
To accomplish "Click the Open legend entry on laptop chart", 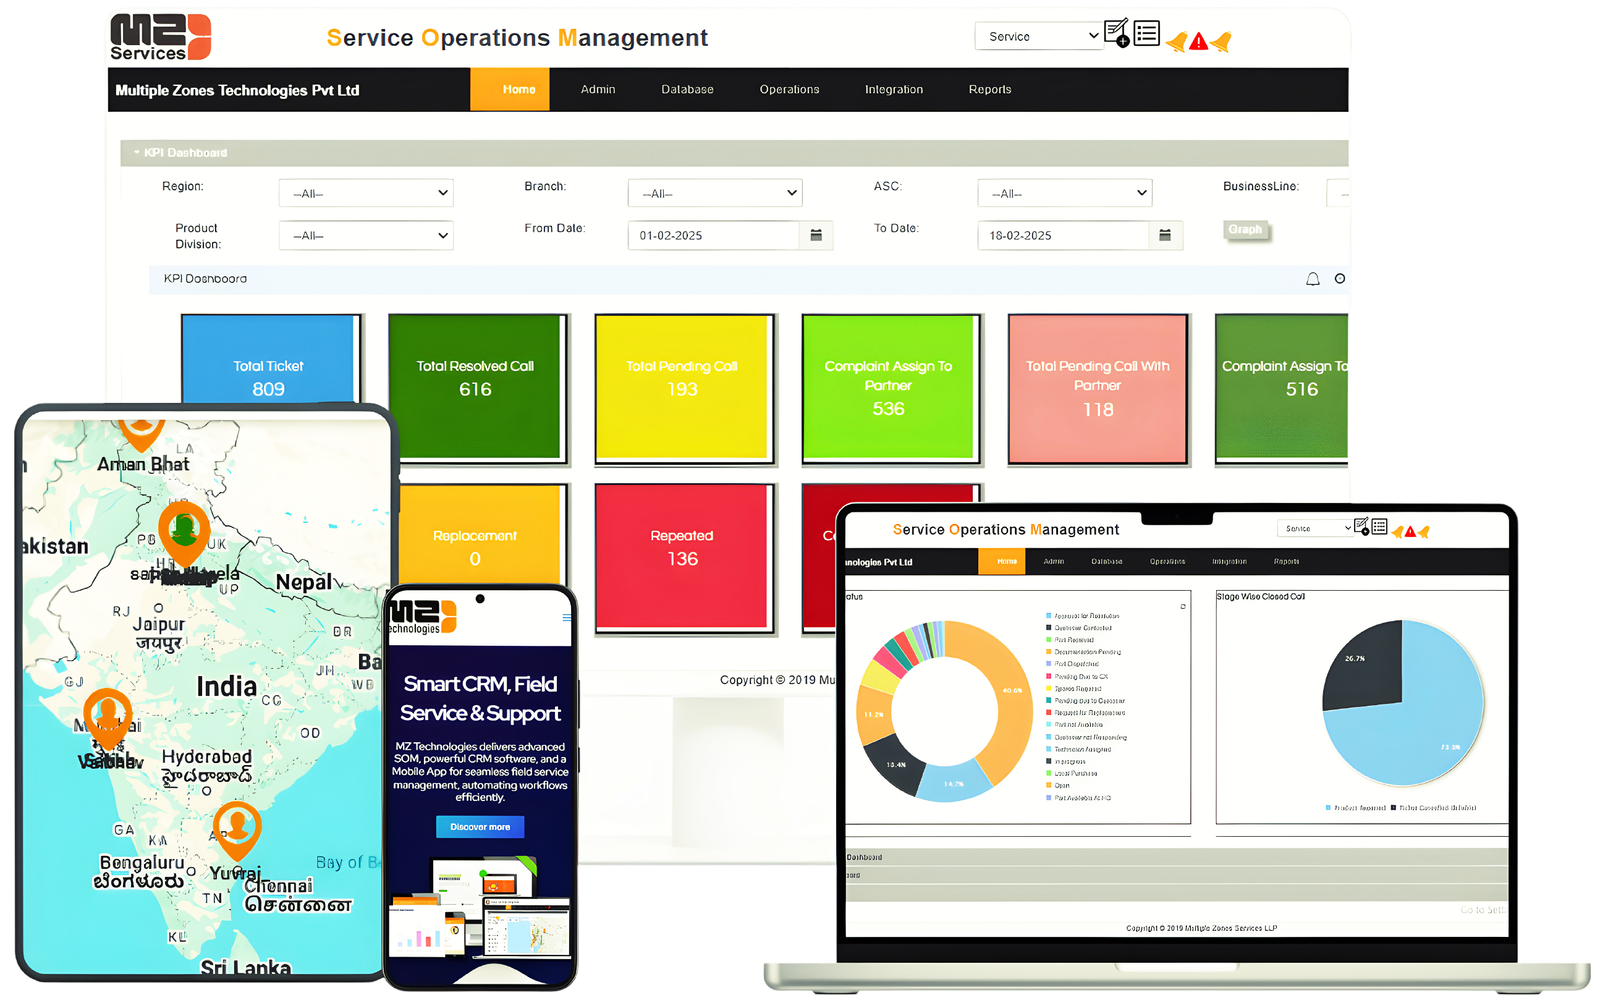I will click(x=1056, y=786).
